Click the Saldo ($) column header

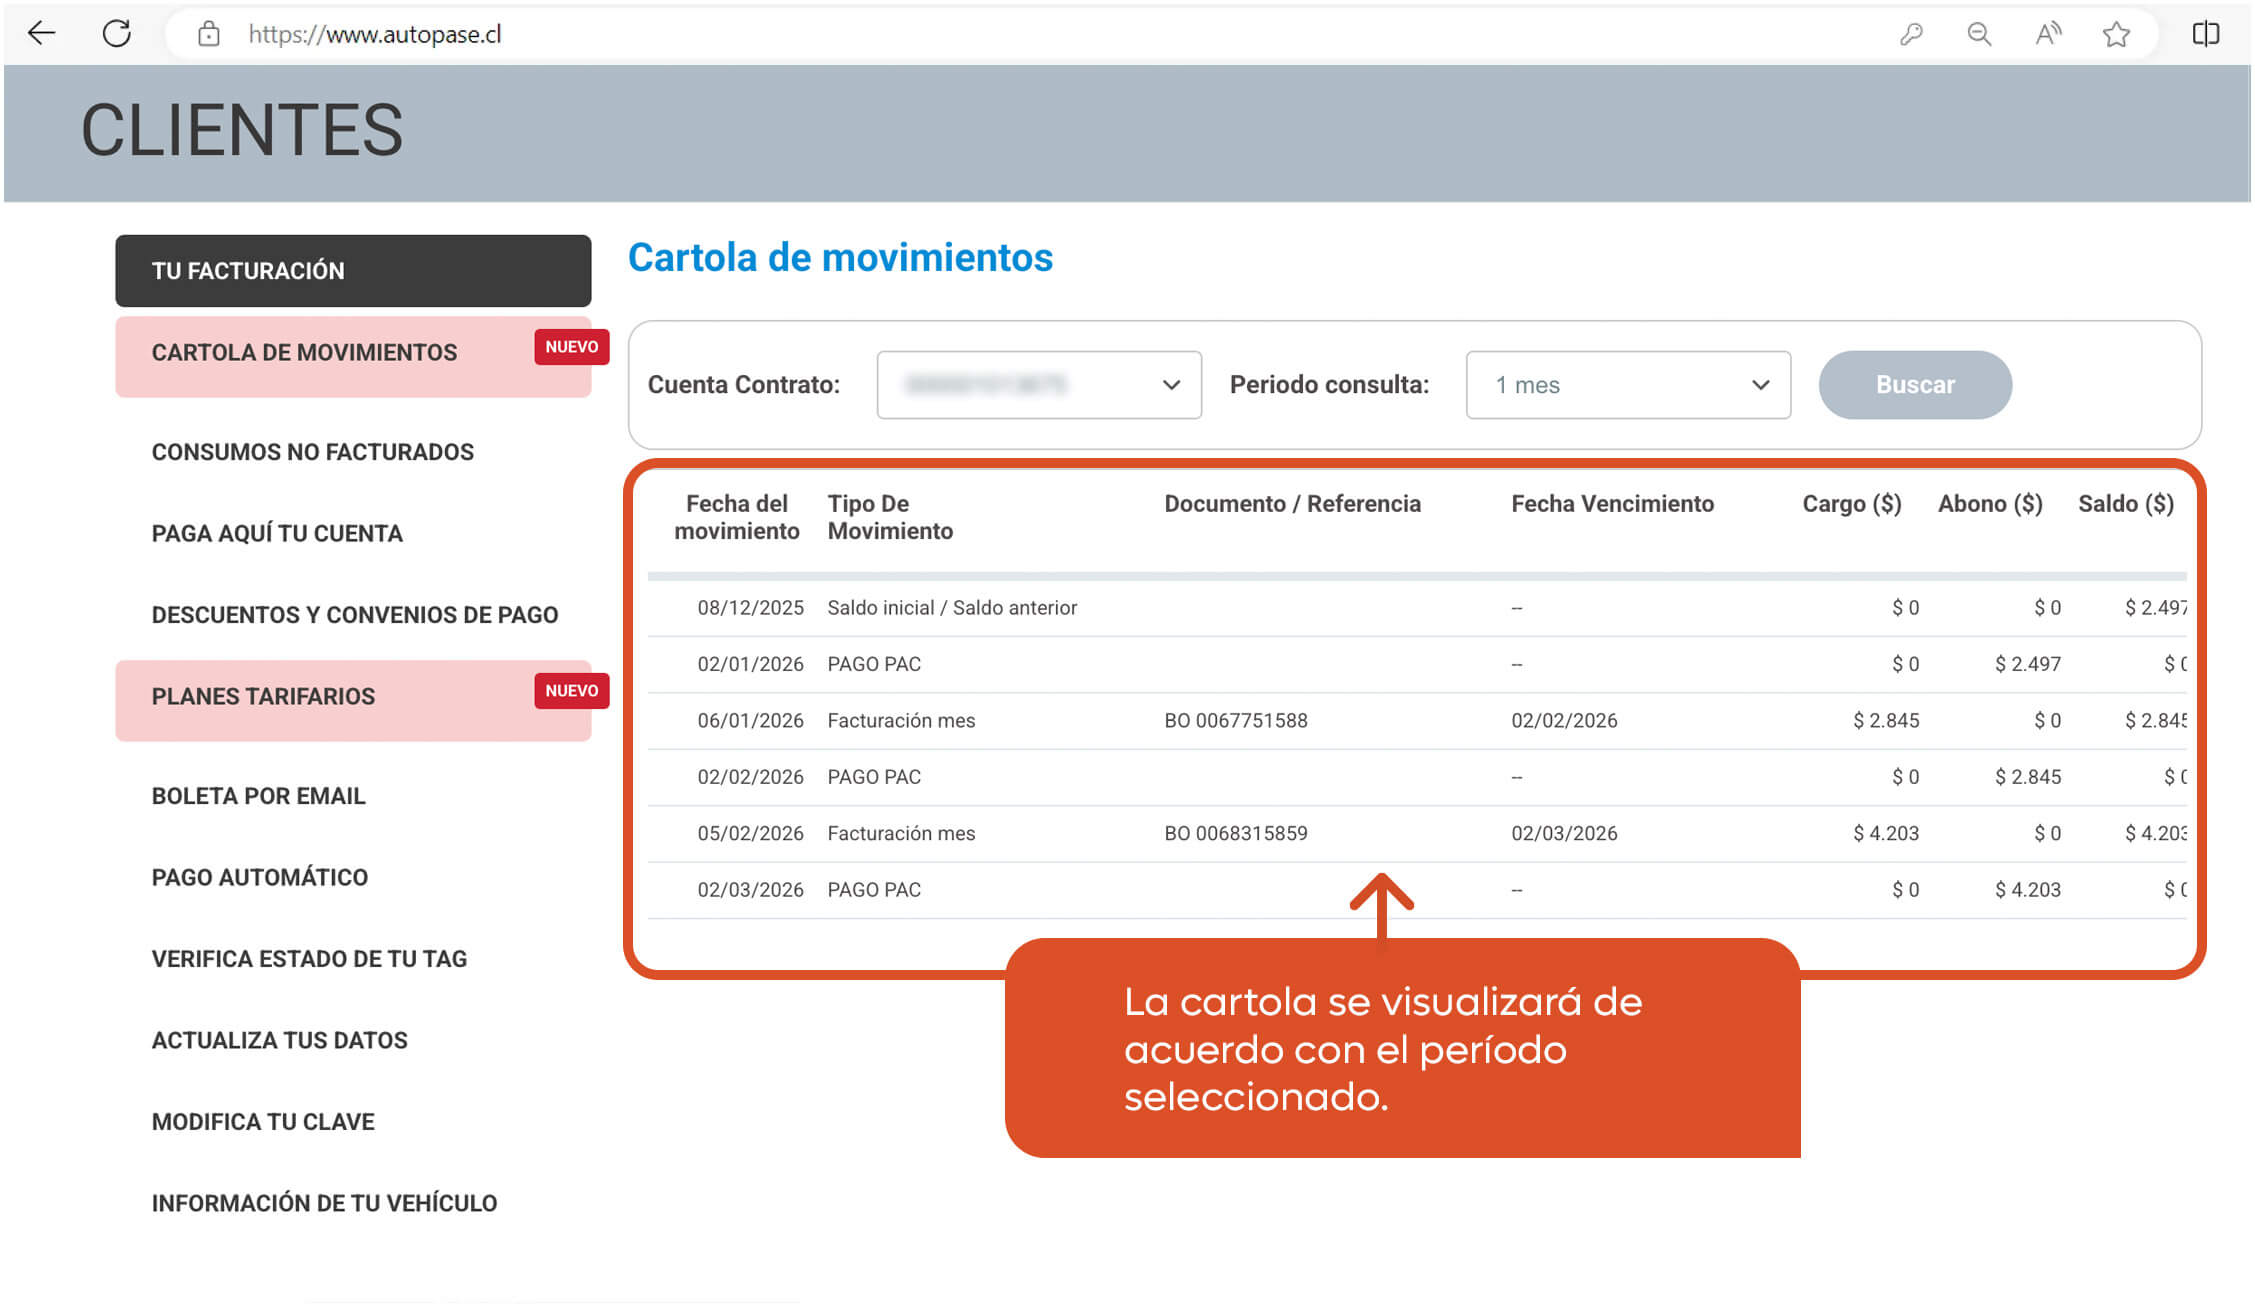coord(2126,504)
